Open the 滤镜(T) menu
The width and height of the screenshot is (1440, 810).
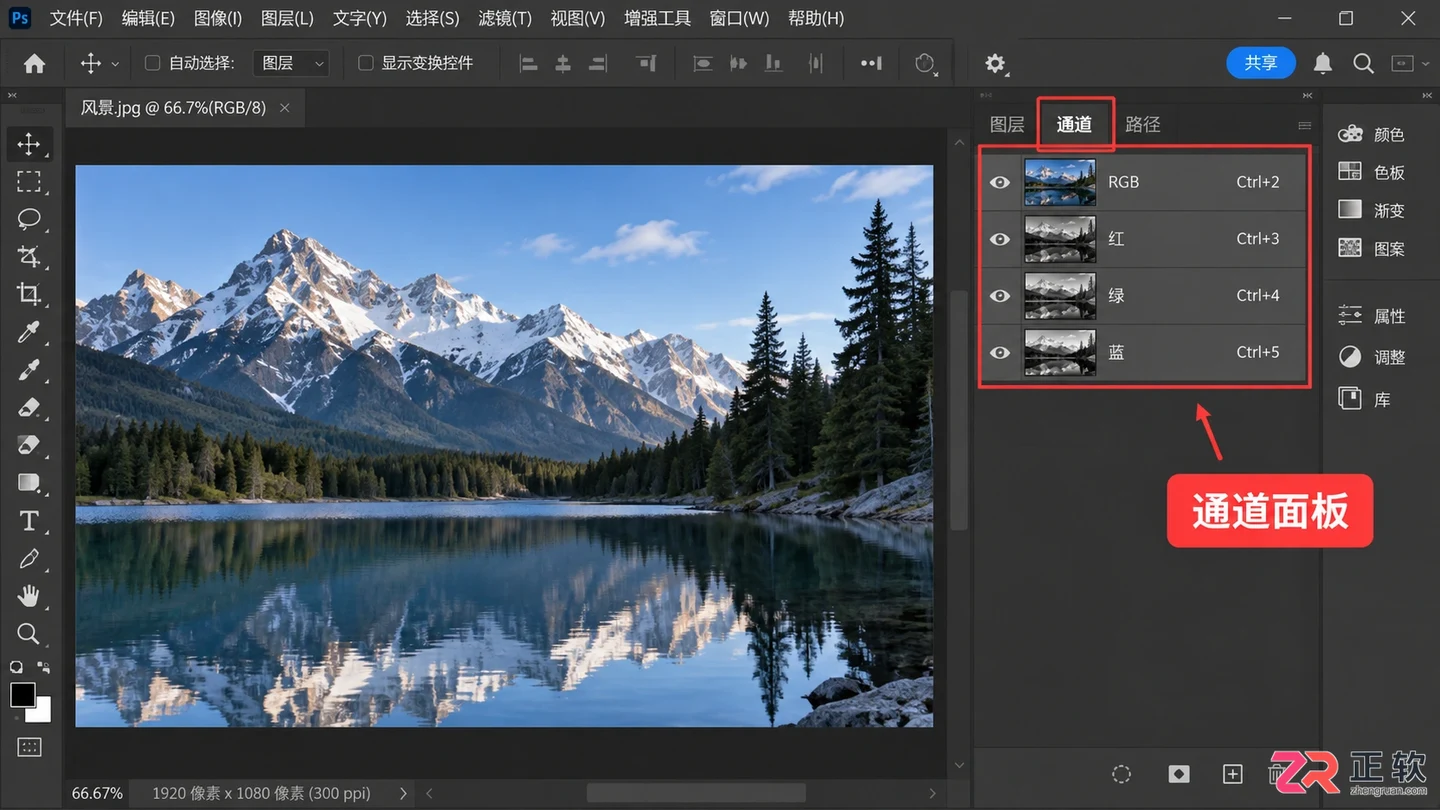point(505,18)
